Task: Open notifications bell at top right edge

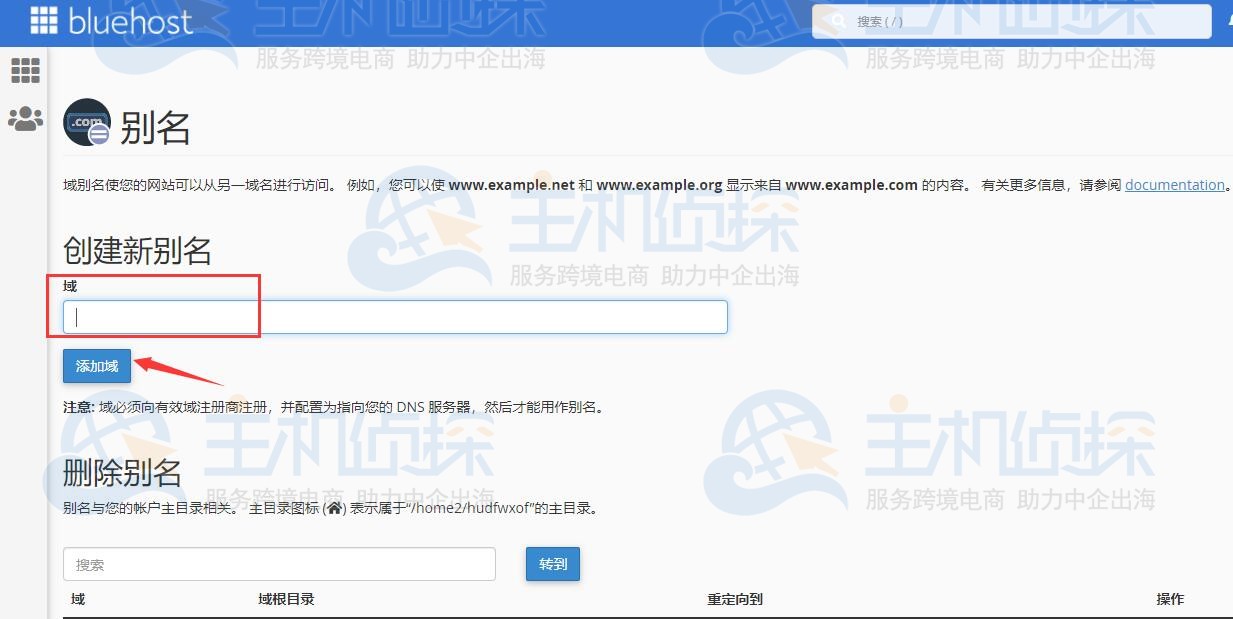Action: pyautogui.click(x=1229, y=21)
